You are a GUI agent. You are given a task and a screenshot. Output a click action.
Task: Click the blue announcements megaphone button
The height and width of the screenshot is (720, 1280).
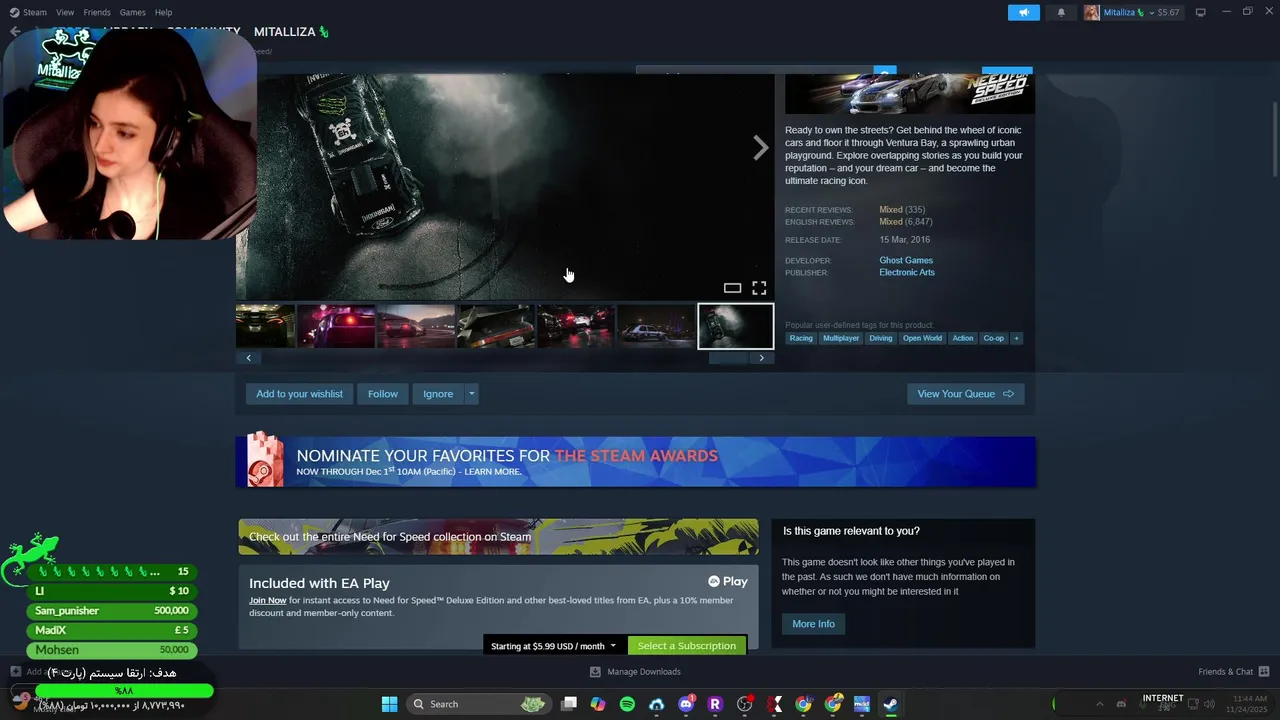point(1023,12)
